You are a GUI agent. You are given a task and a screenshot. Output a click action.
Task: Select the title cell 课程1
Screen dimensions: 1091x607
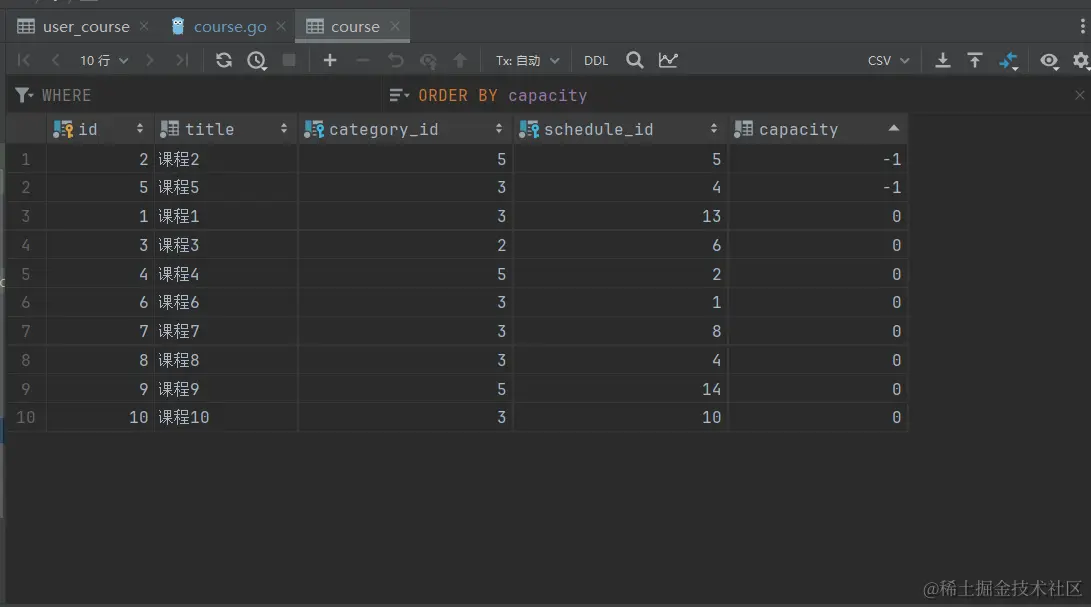(225, 216)
